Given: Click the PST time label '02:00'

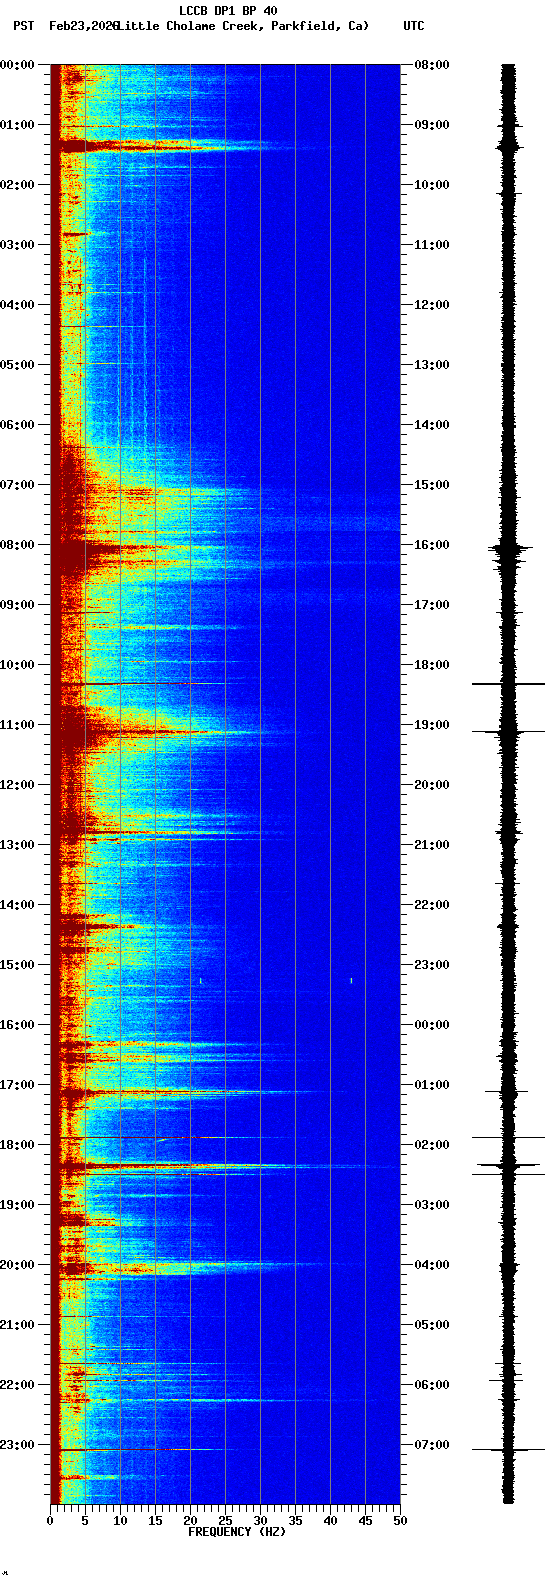Looking at the screenshot, I should [x=17, y=185].
